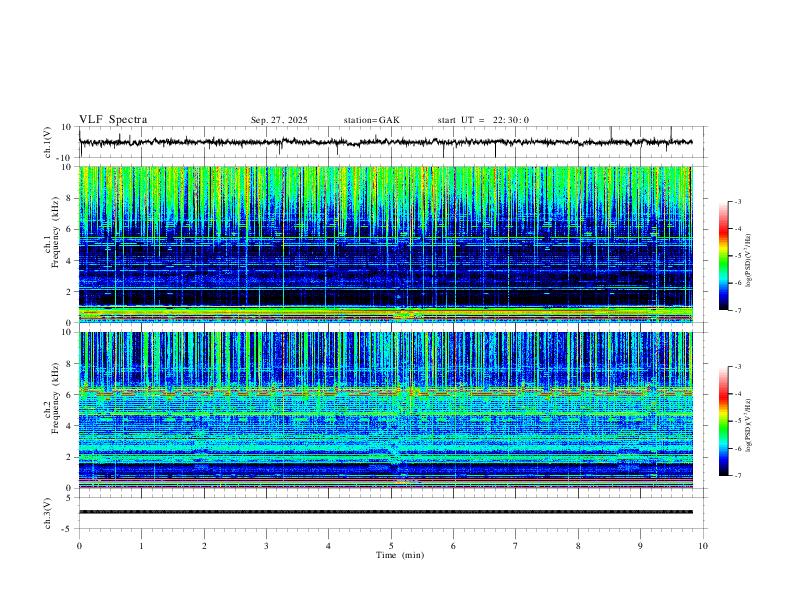Click the date 'Sep. 27, 2025'
The image size is (792, 612).
pyautogui.click(x=279, y=120)
